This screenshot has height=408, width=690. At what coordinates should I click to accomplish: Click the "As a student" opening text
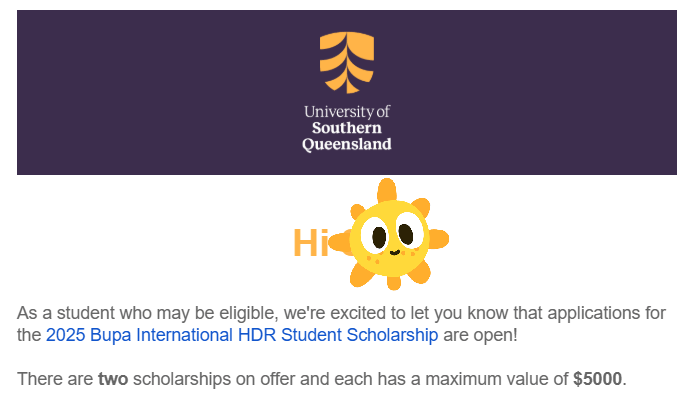point(62,312)
